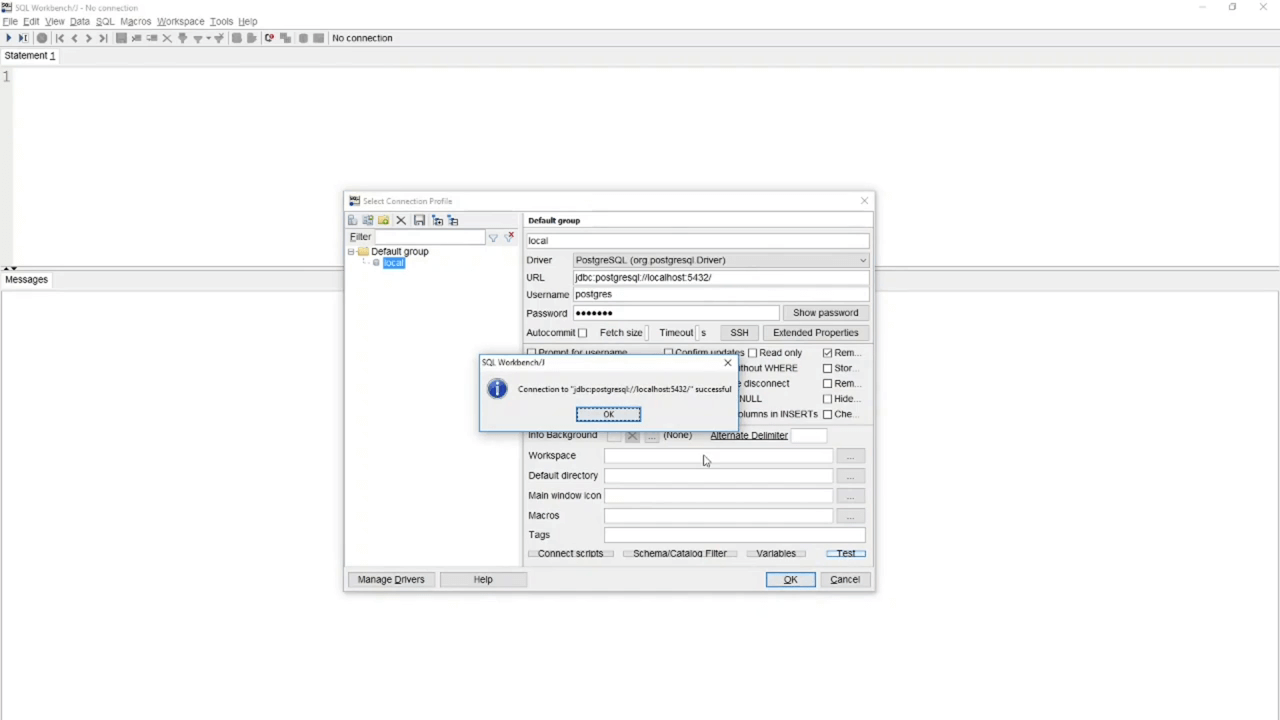Toggle the Hide... checkbox
Image resolution: width=1280 pixels, height=720 pixels.
coord(827,399)
